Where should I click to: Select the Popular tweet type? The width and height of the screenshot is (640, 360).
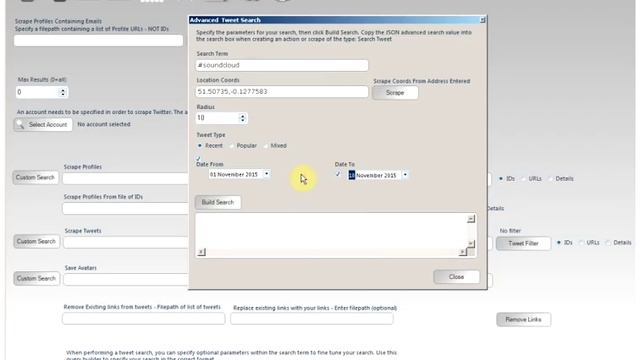(x=232, y=146)
